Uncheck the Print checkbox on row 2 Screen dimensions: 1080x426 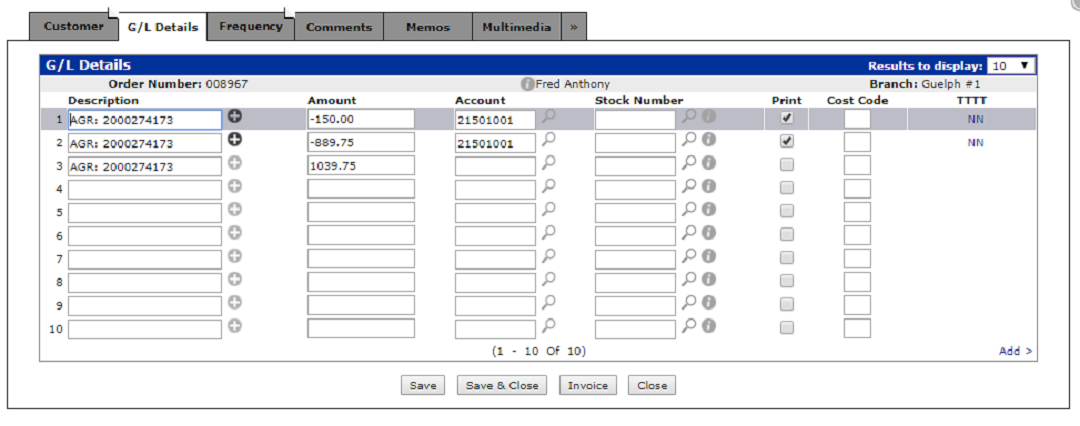[786, 141]
